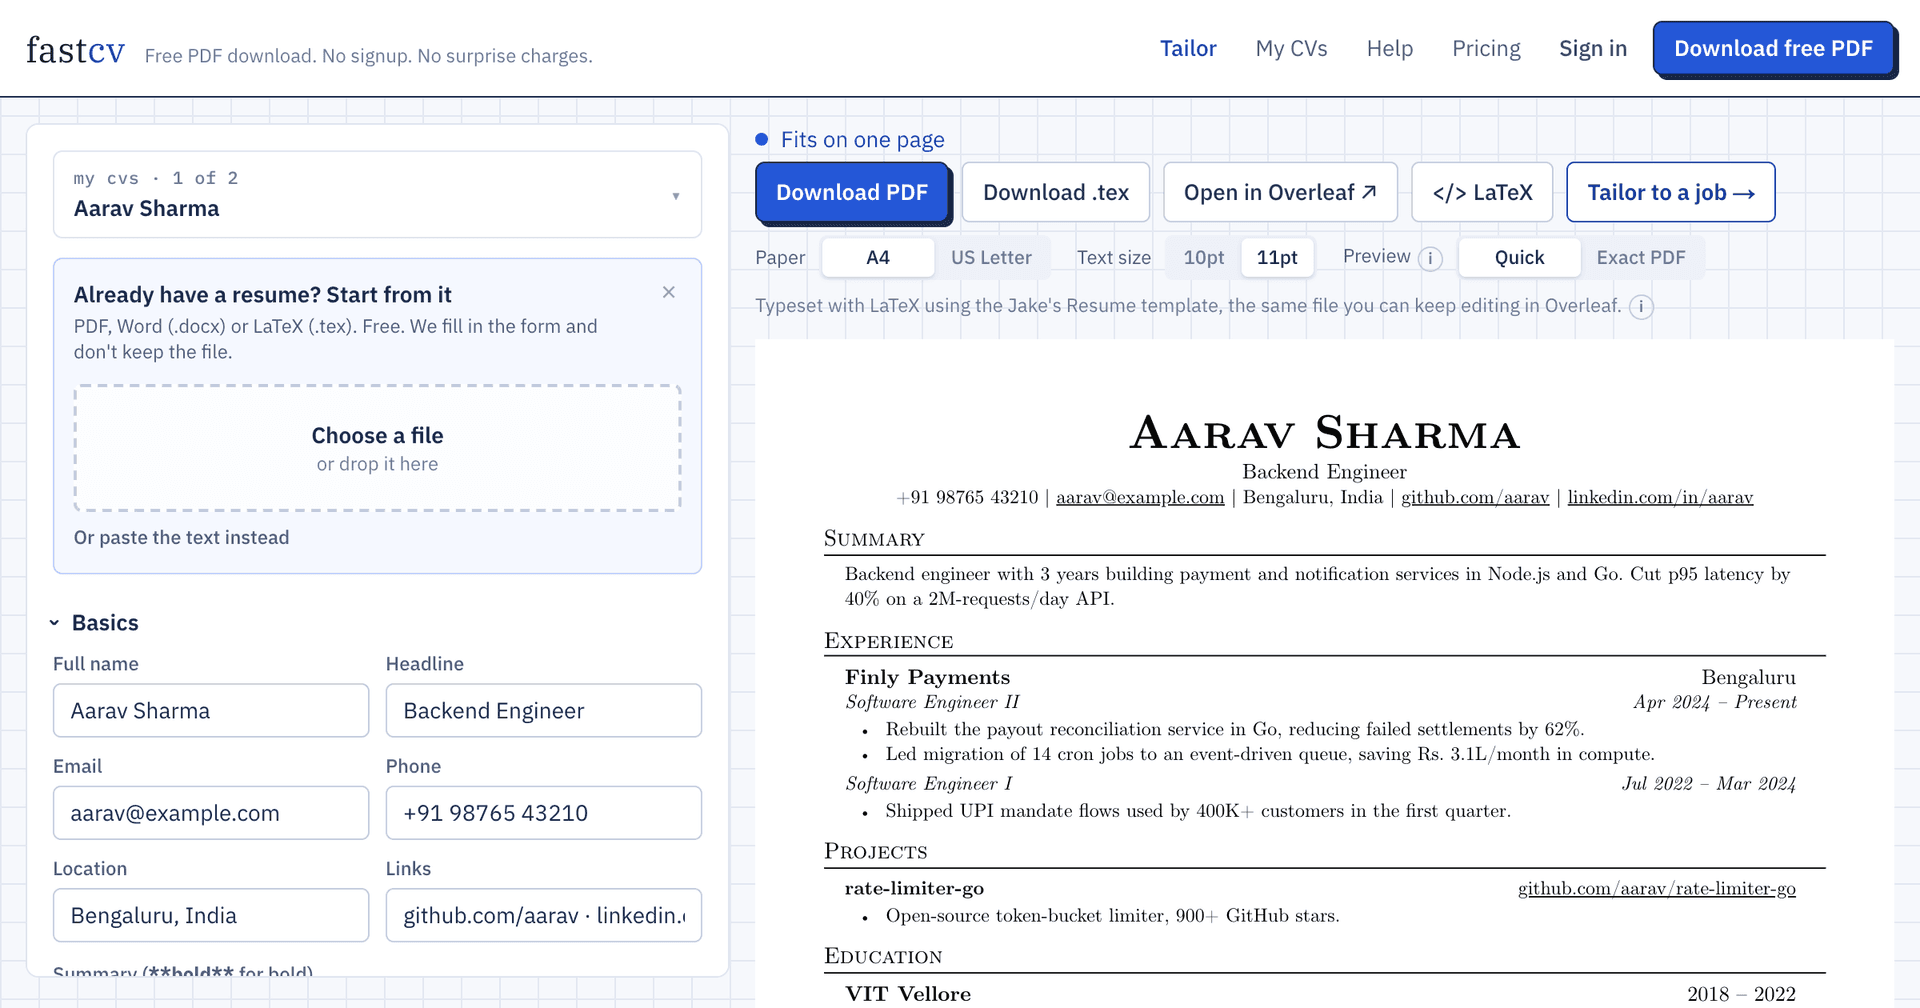The image size is (1920, 1008).
Task: Open My CVs in navigation
Action: (1291, 48)
